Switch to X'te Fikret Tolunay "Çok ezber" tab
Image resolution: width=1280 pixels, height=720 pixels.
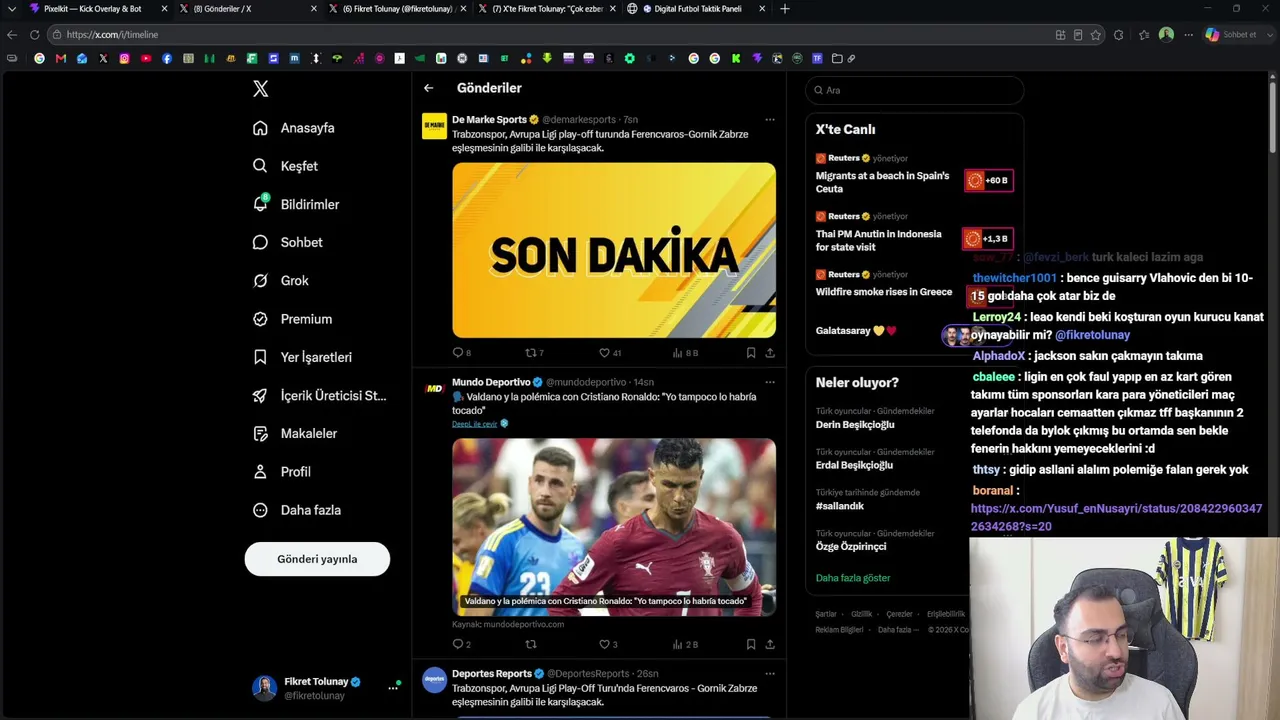(547, 9)
